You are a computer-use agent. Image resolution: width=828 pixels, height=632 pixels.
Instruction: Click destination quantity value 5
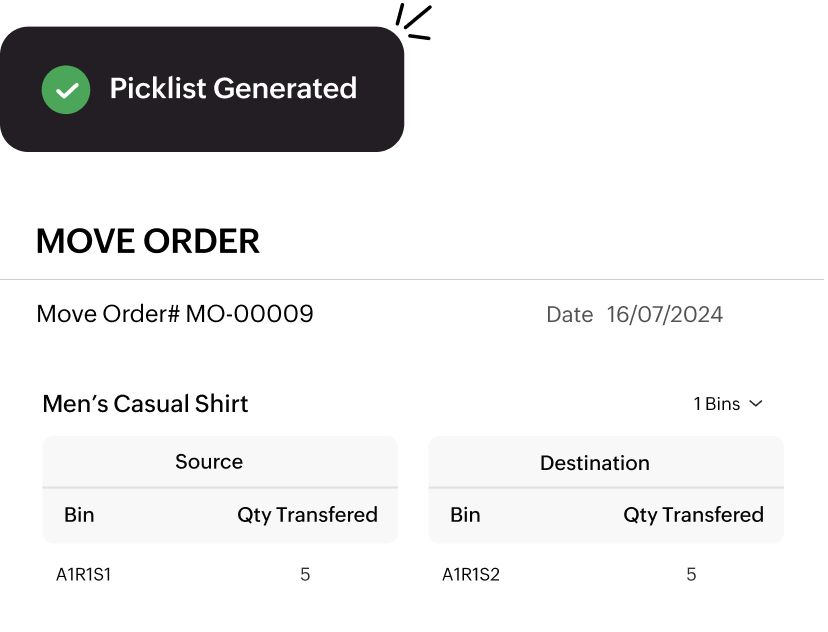[691, 575]
